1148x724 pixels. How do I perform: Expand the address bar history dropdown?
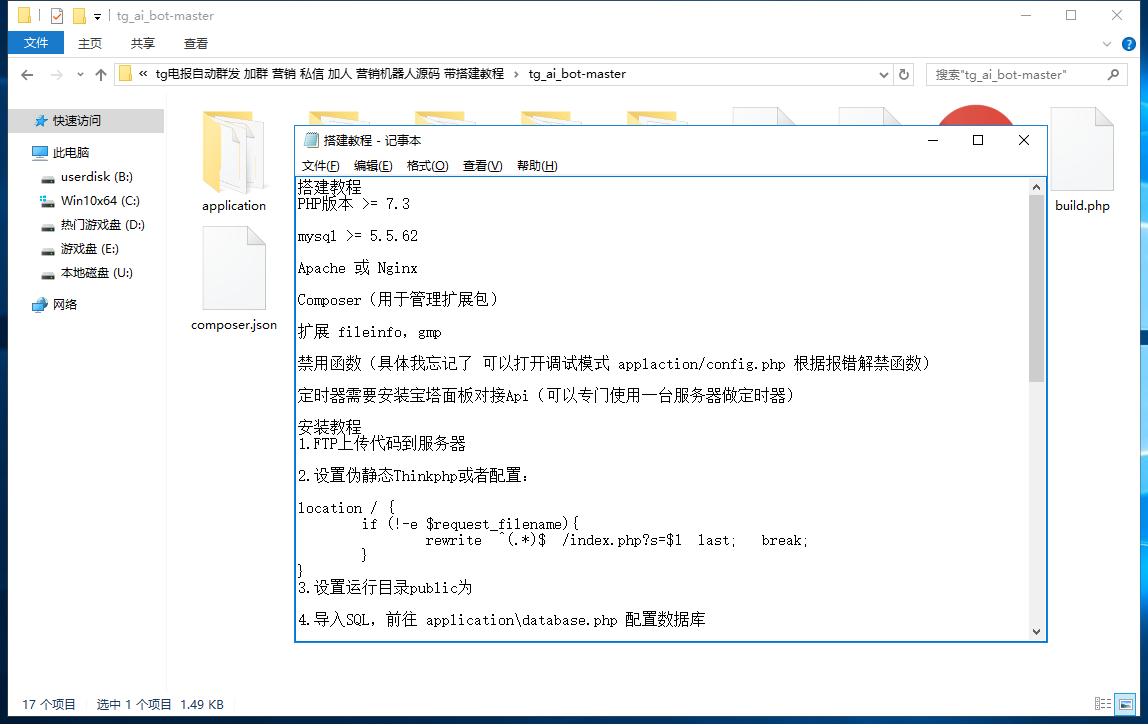[883, 75]
